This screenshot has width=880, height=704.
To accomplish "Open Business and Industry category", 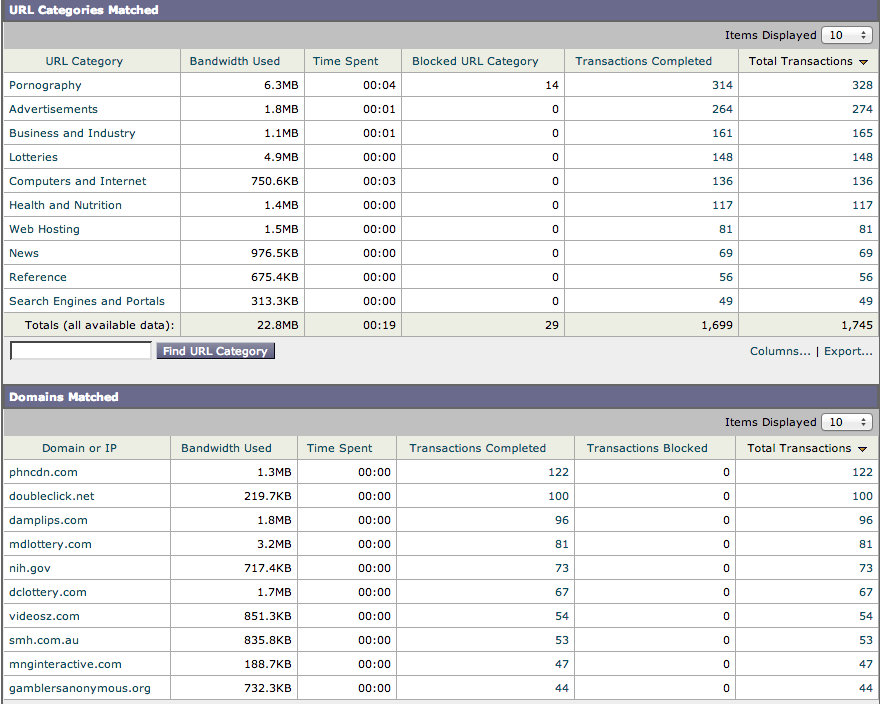I will (72, 133).
